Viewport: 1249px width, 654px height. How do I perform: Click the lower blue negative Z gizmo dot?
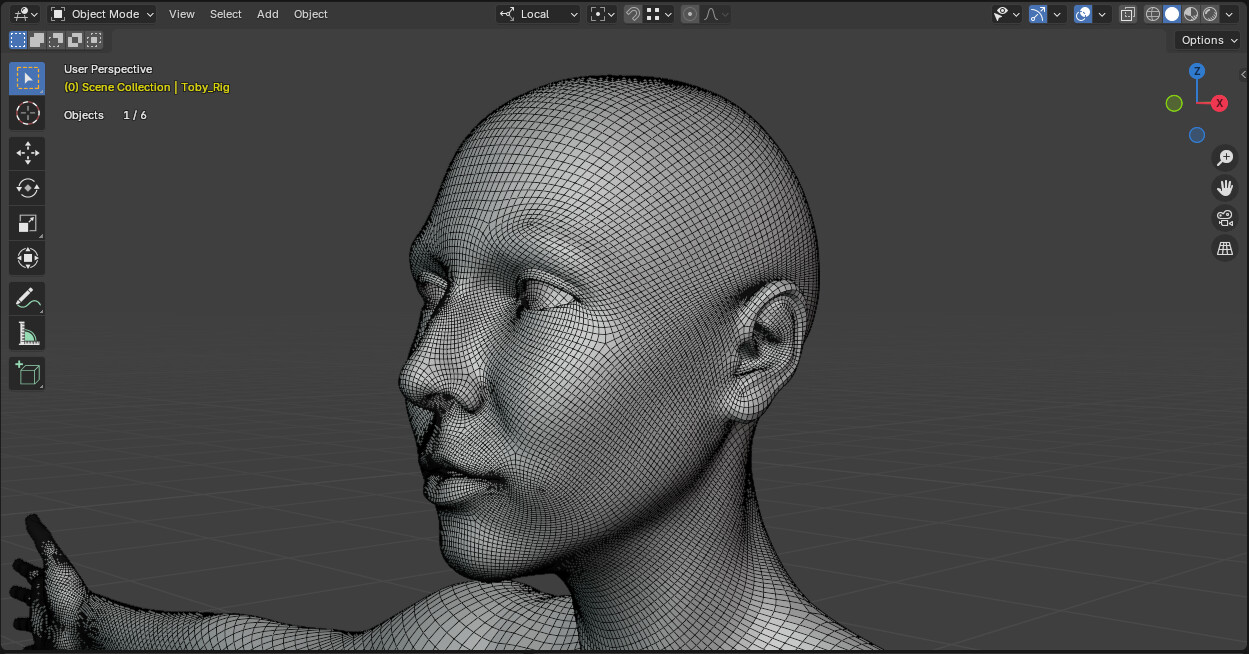(x=1196, y=135)
